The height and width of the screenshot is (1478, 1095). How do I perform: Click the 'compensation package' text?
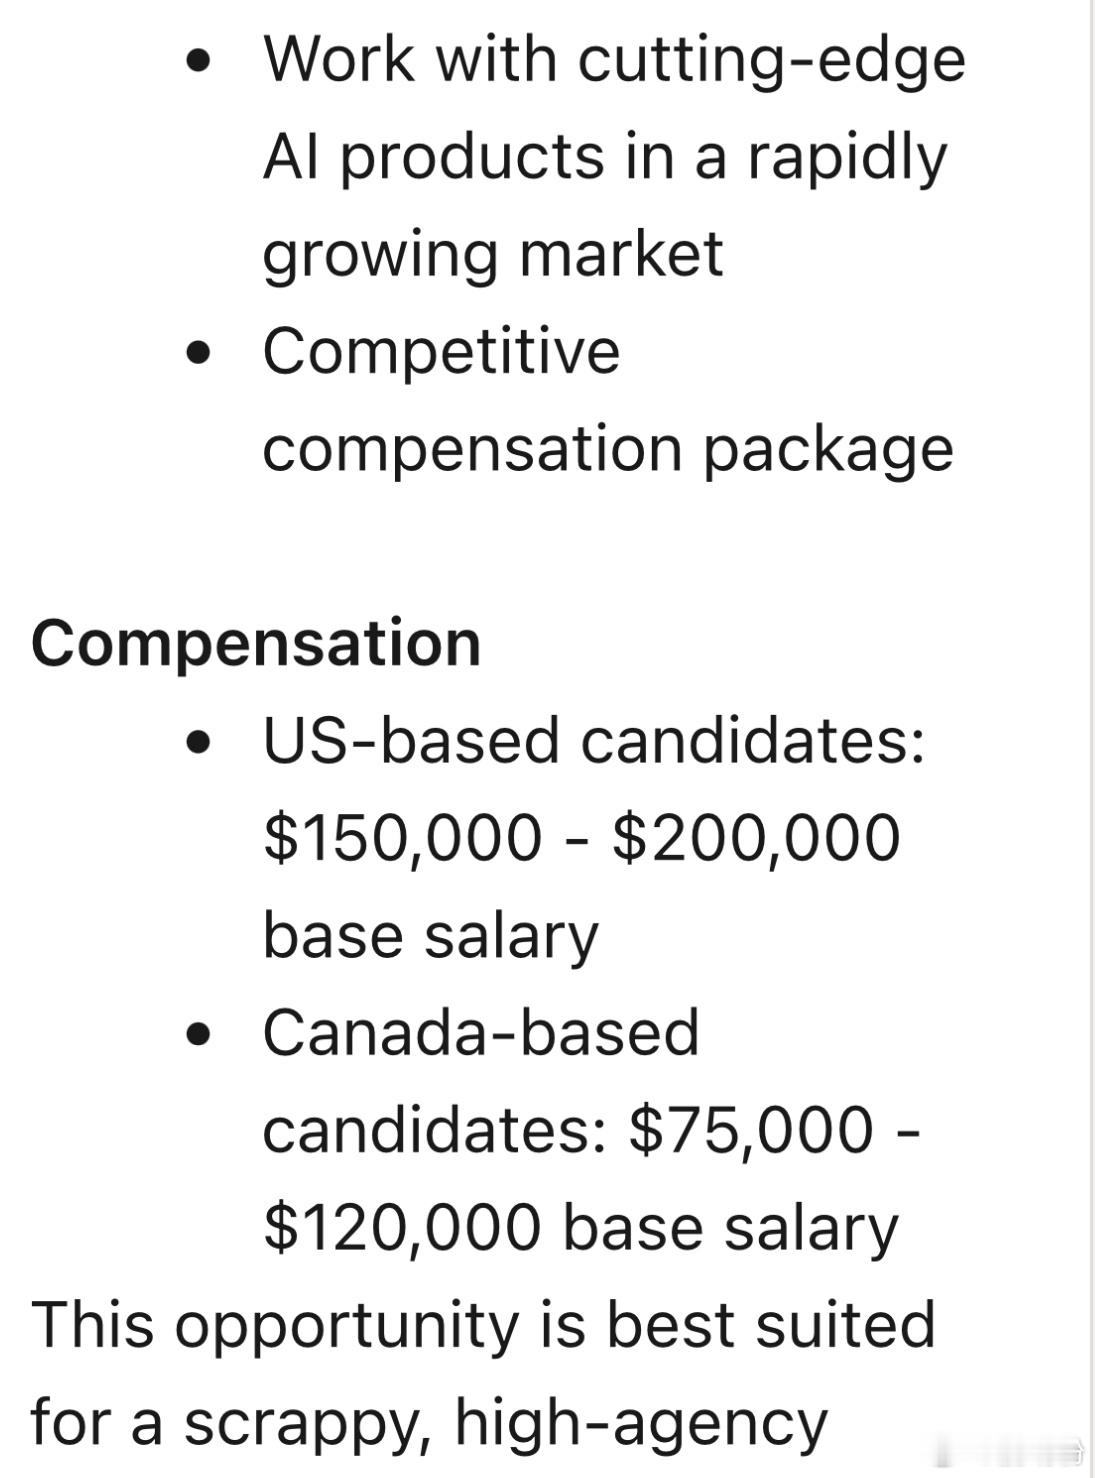608,449
